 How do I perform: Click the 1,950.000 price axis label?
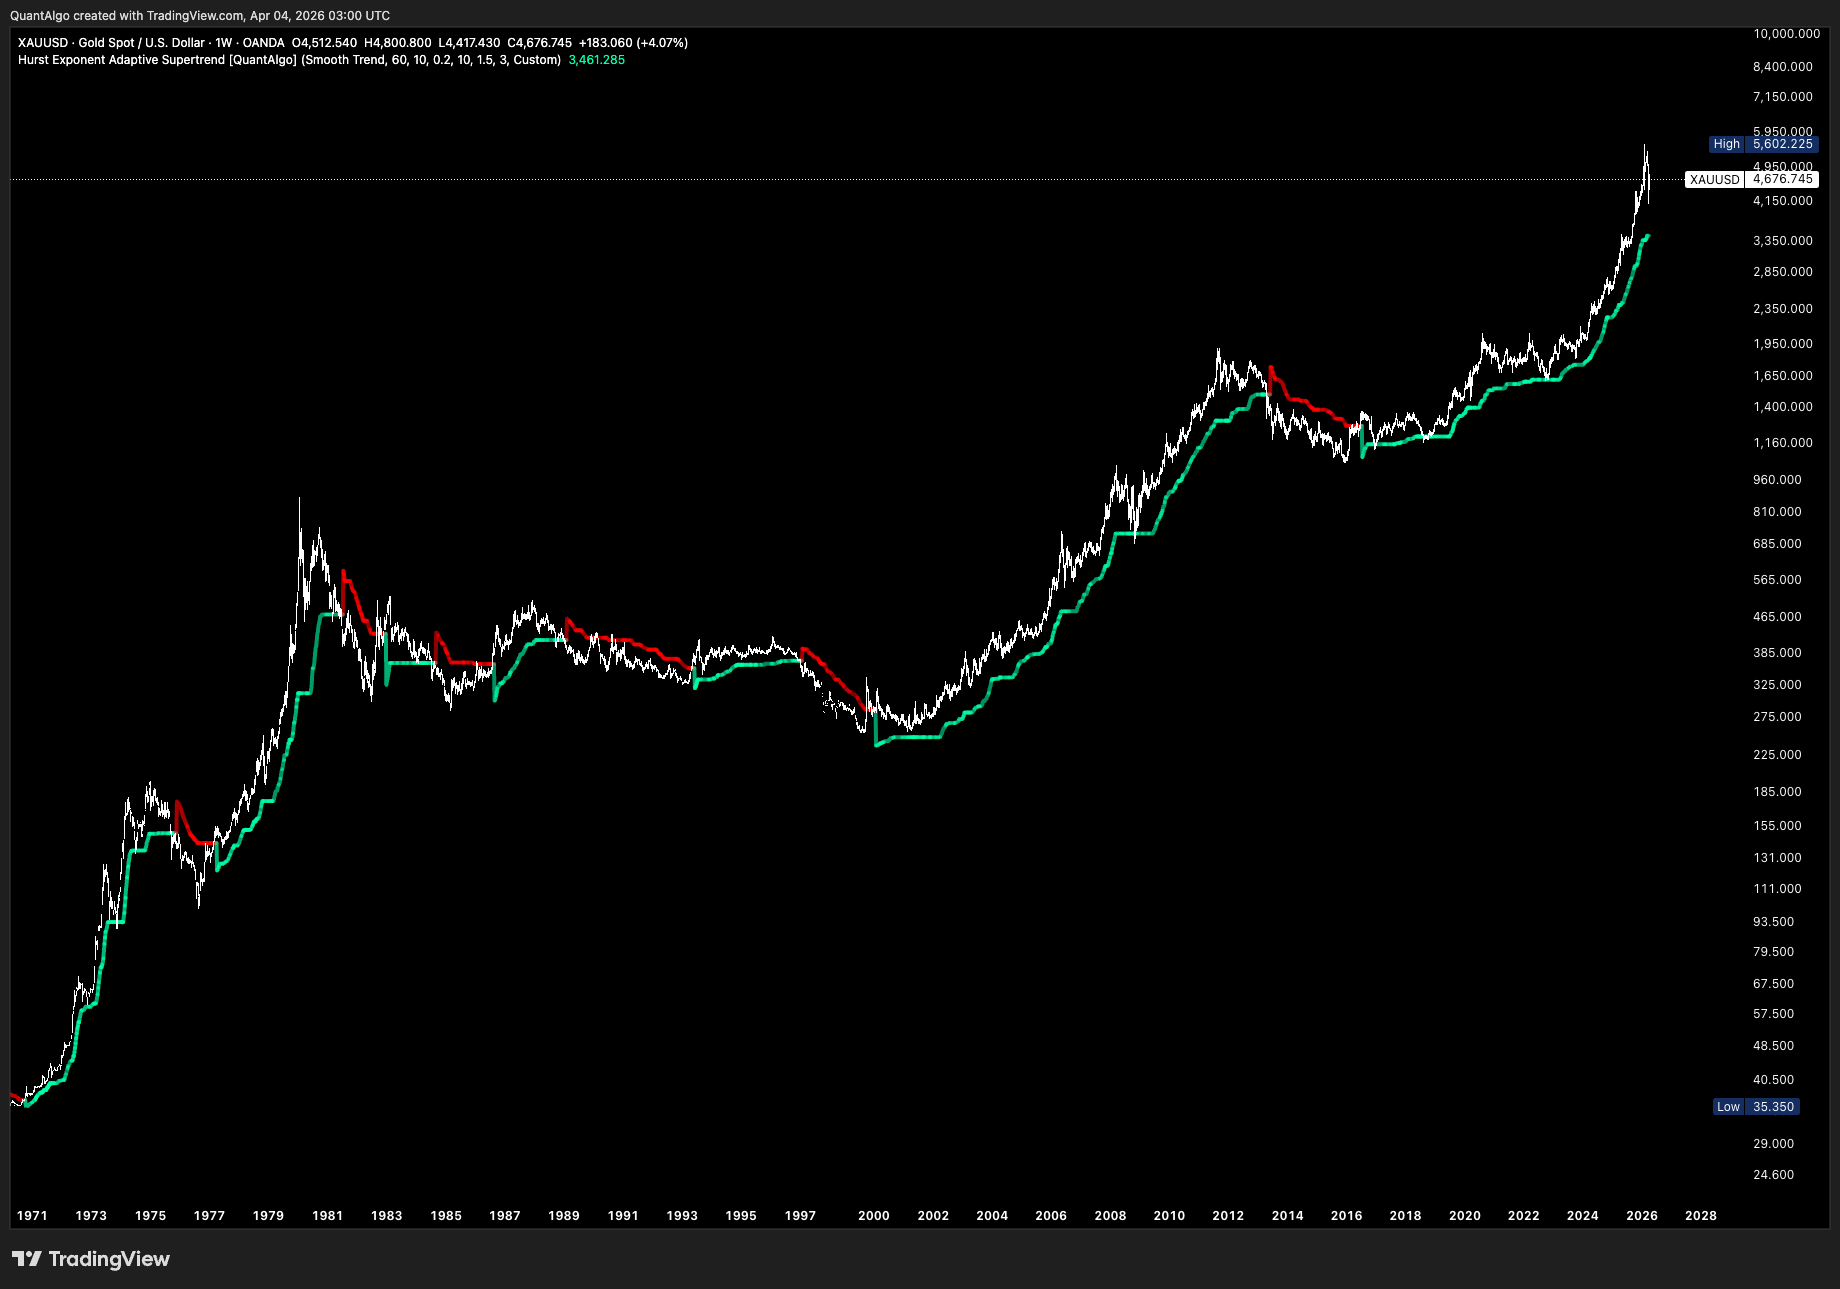click(1782, 344)
